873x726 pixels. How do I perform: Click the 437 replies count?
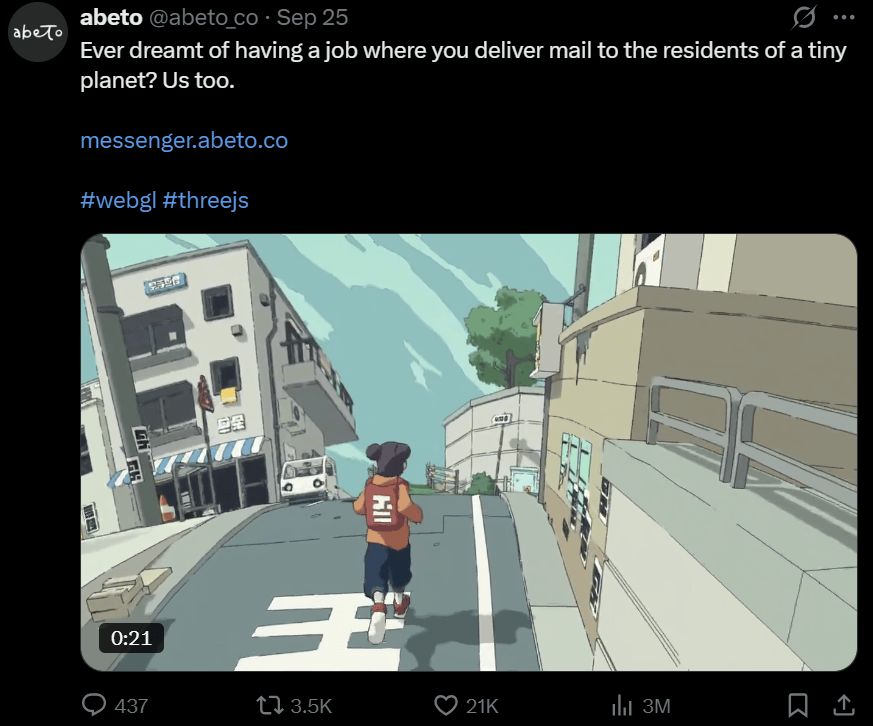tap(131, 706)
